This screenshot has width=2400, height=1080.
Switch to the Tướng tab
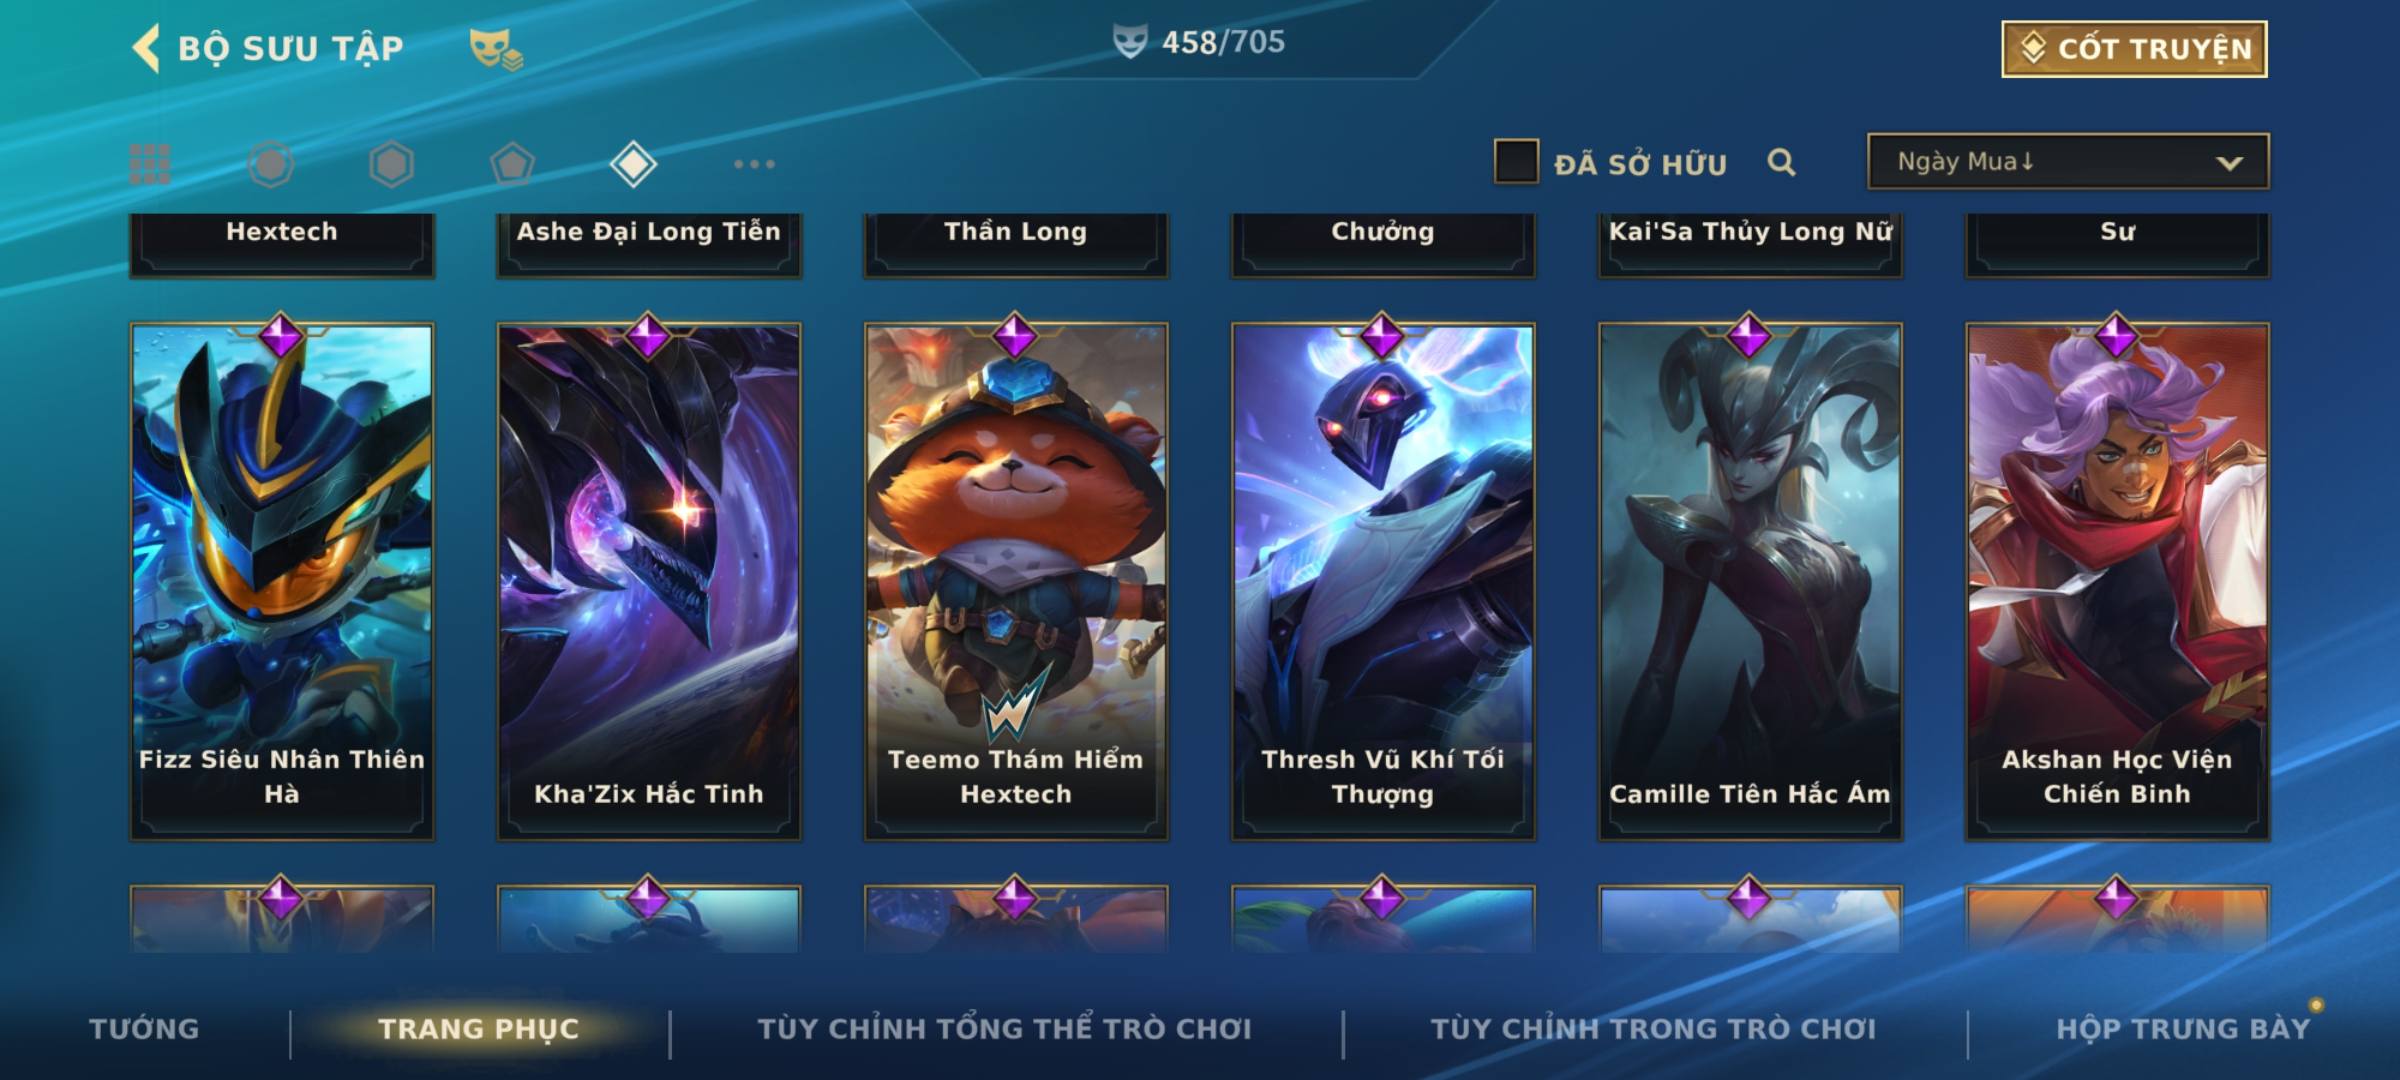coord(144,1029)
